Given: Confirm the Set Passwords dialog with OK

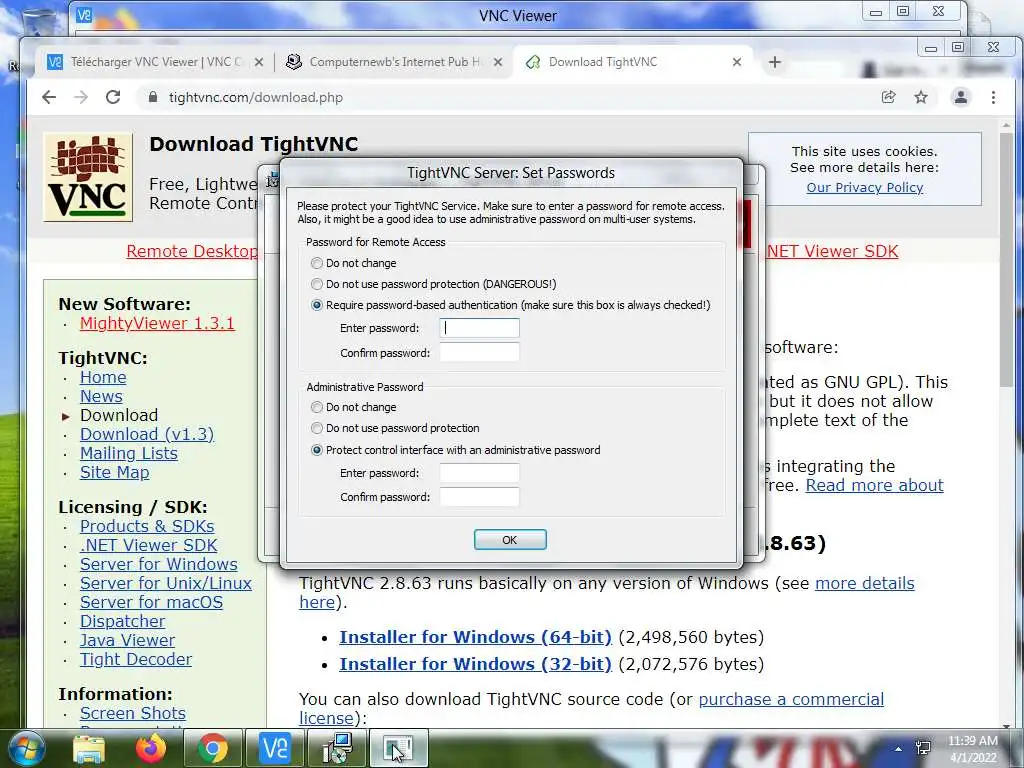Looking at the screenshot, I should [x=510, y=540].
